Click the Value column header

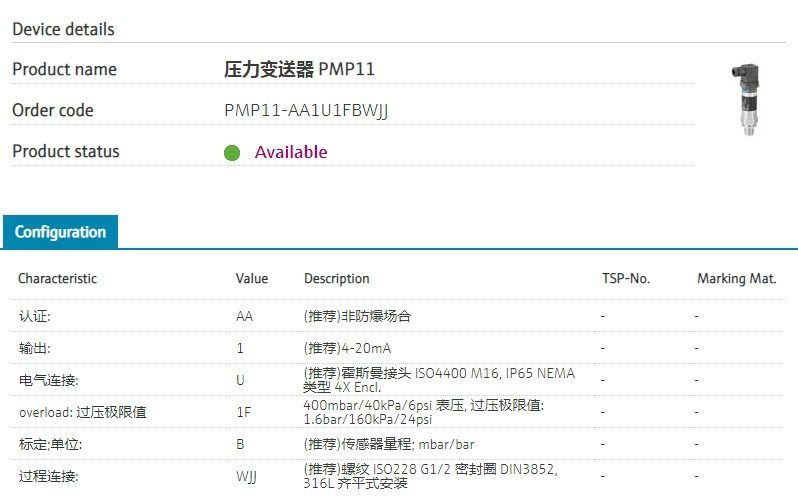pyautogui.click(x=252, y=279)
